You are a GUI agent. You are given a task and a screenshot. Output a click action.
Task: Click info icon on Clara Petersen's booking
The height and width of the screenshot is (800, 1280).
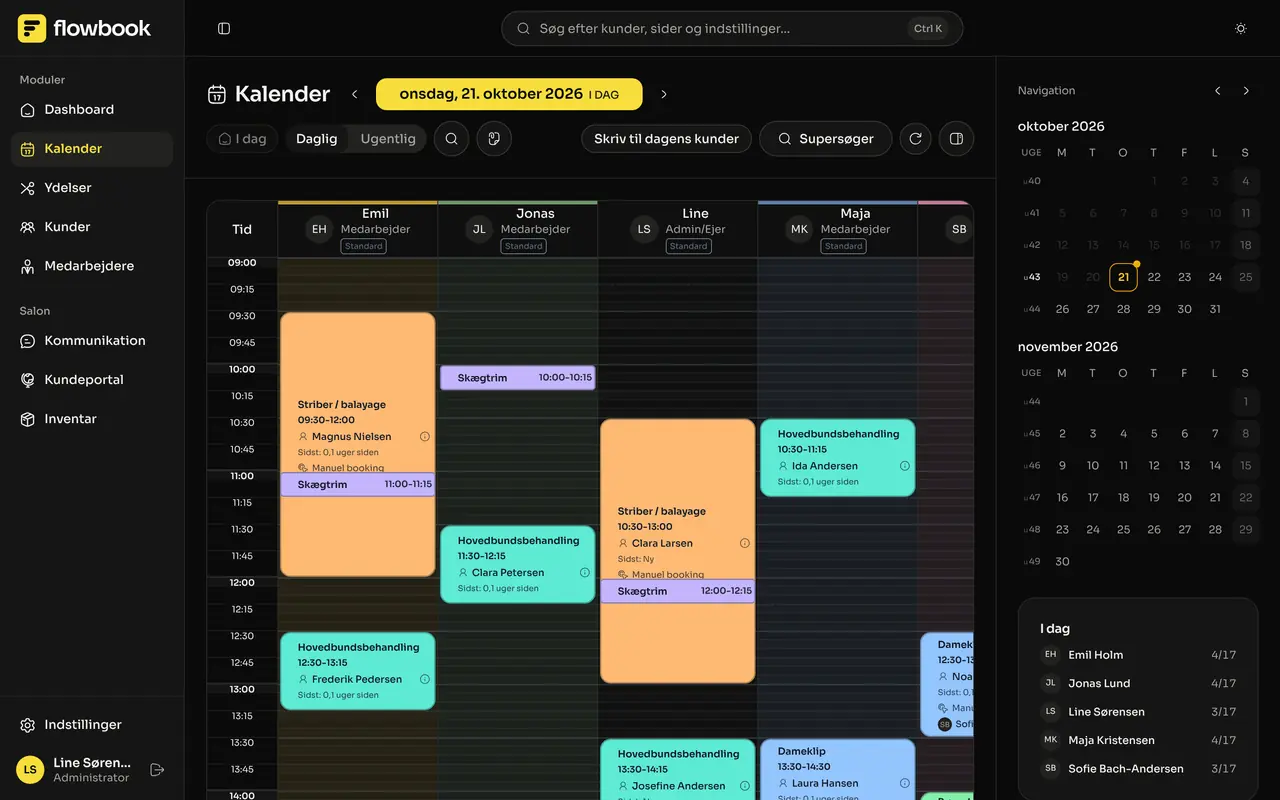[585, 573]
